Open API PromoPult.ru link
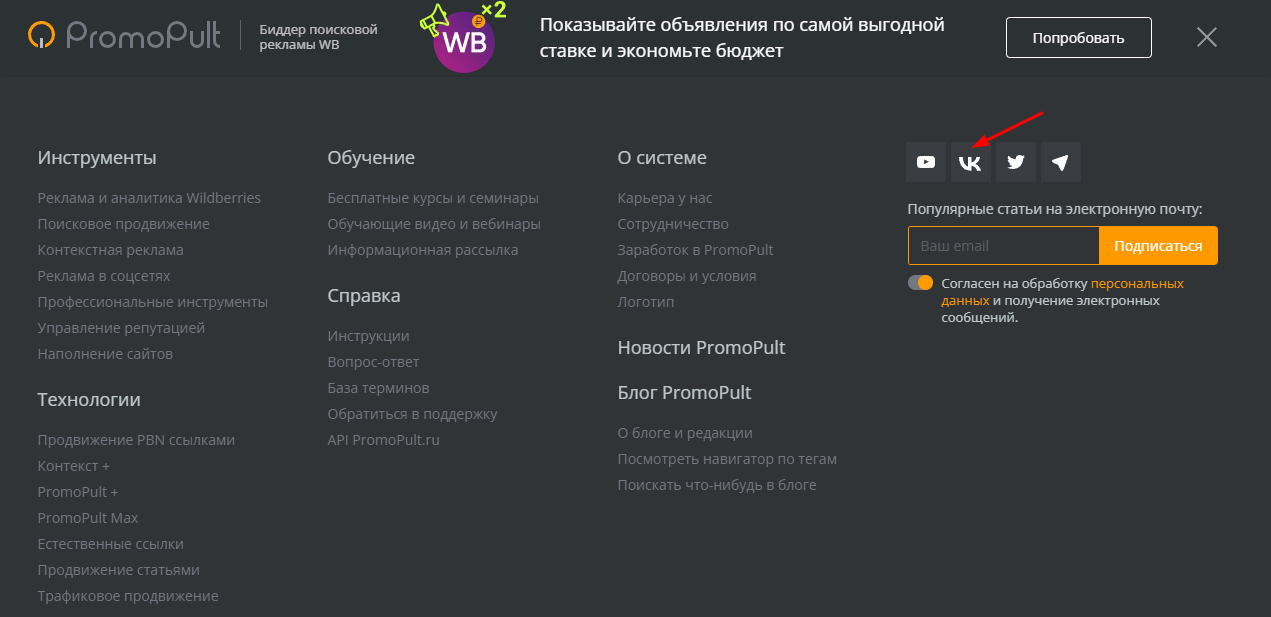 point(383,440)
